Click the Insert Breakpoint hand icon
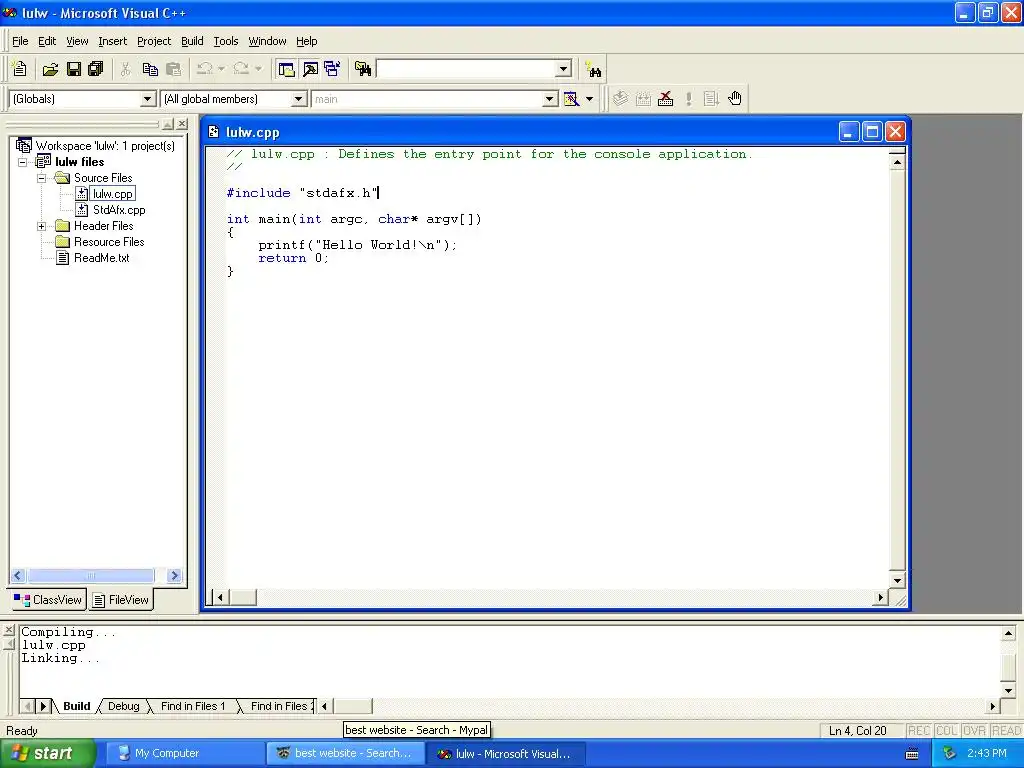This screenshot has width=1024, height=768. click(x=735, y=99)
